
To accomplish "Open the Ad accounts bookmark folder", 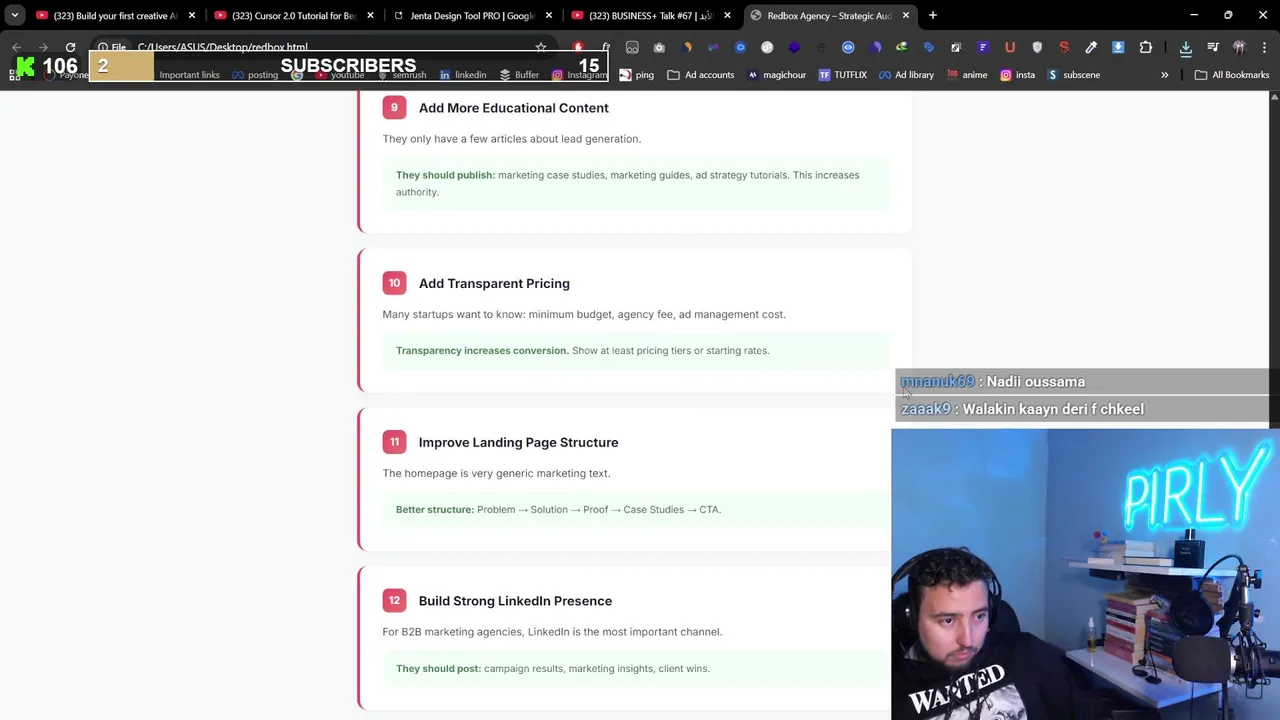I will [x=700, y=75].
